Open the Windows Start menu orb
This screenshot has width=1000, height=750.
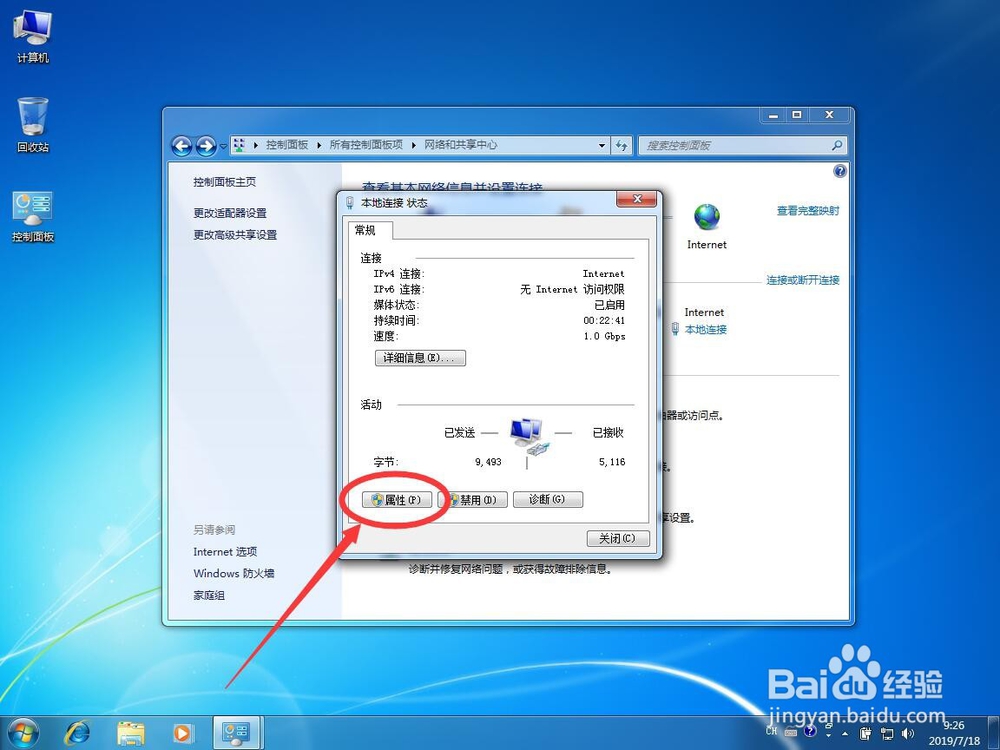coord(24,733)
